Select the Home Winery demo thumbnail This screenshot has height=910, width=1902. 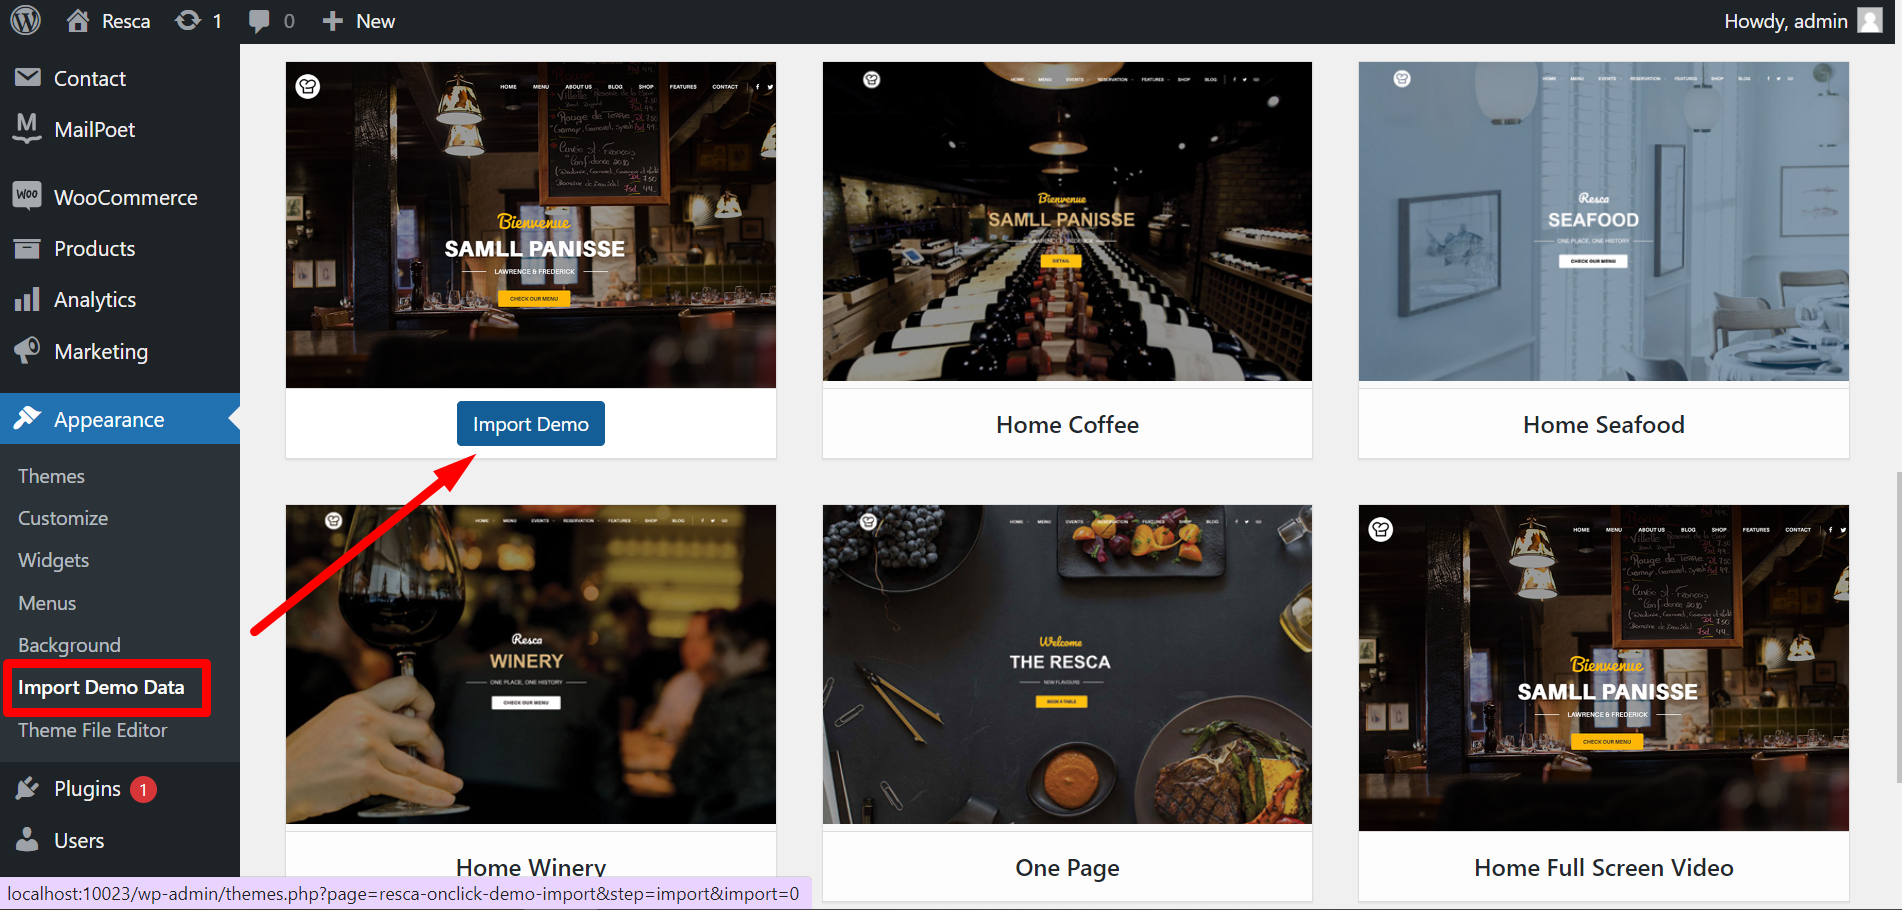tap(531, 664)
